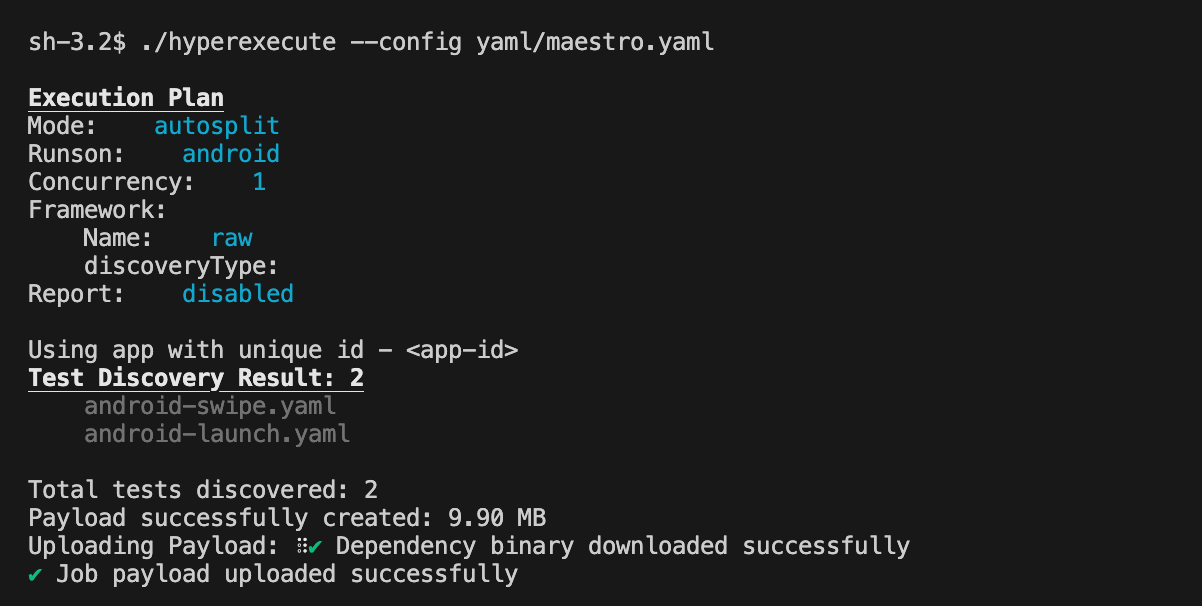Click the checkmark beside Job payload uploaded
The image size is (1202, 606).
(35, 574)
